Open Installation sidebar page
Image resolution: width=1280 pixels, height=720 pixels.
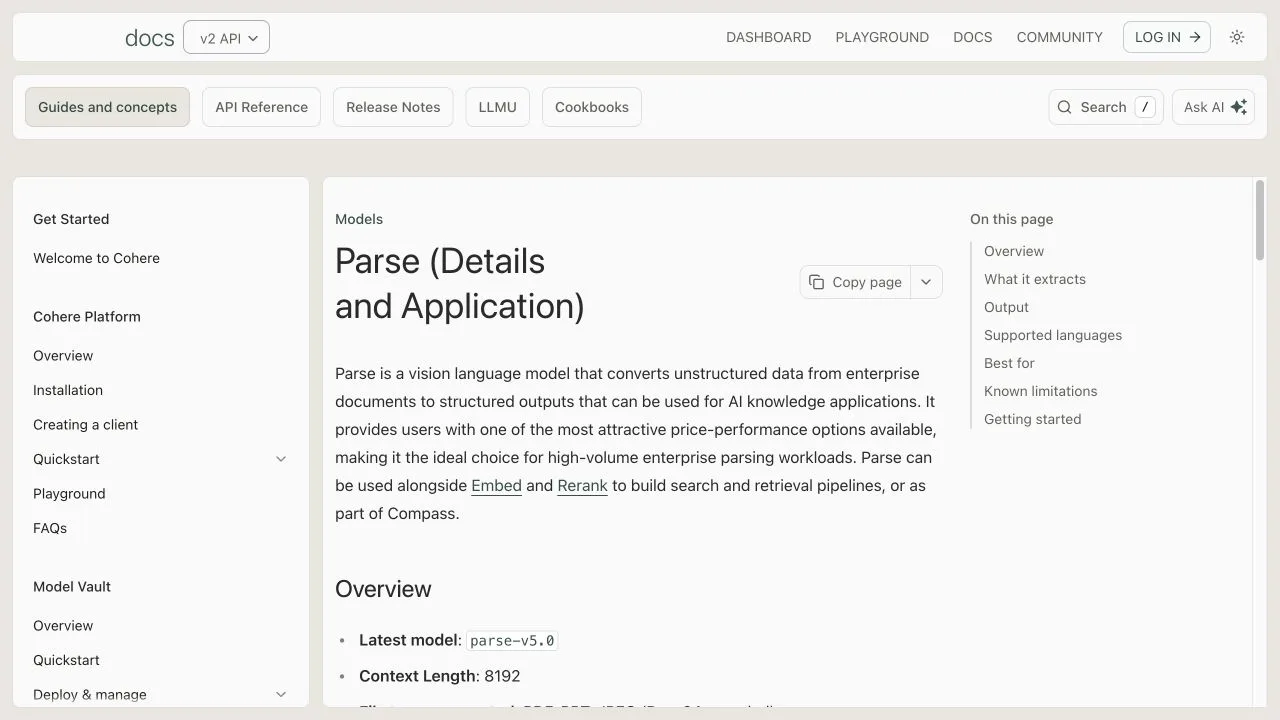[68, 390]
